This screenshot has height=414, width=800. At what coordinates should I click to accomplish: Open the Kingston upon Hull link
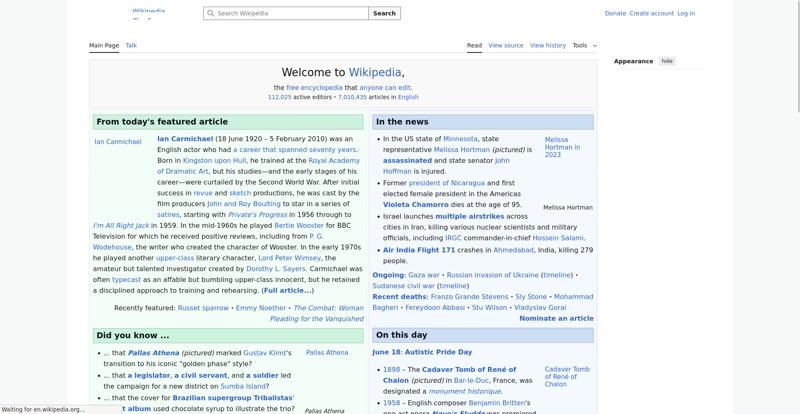click(214, 160)
